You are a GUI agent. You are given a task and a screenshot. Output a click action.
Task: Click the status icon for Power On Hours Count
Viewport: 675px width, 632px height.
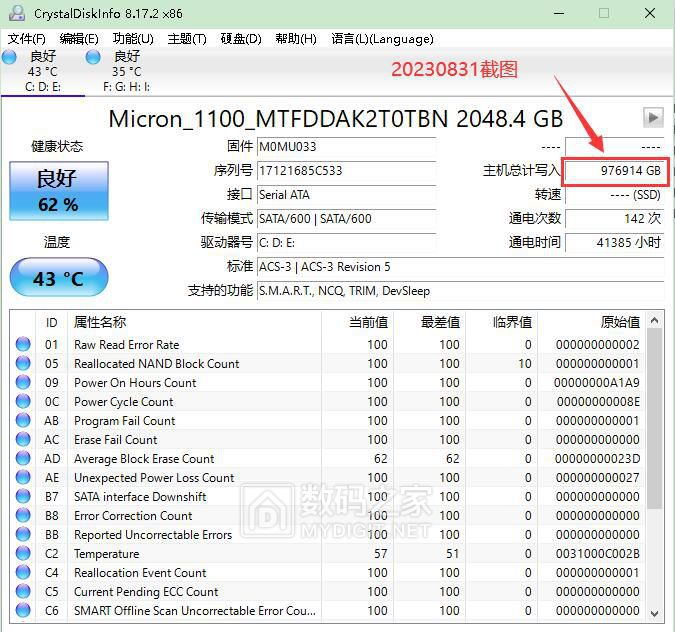(x=23, y=382)
